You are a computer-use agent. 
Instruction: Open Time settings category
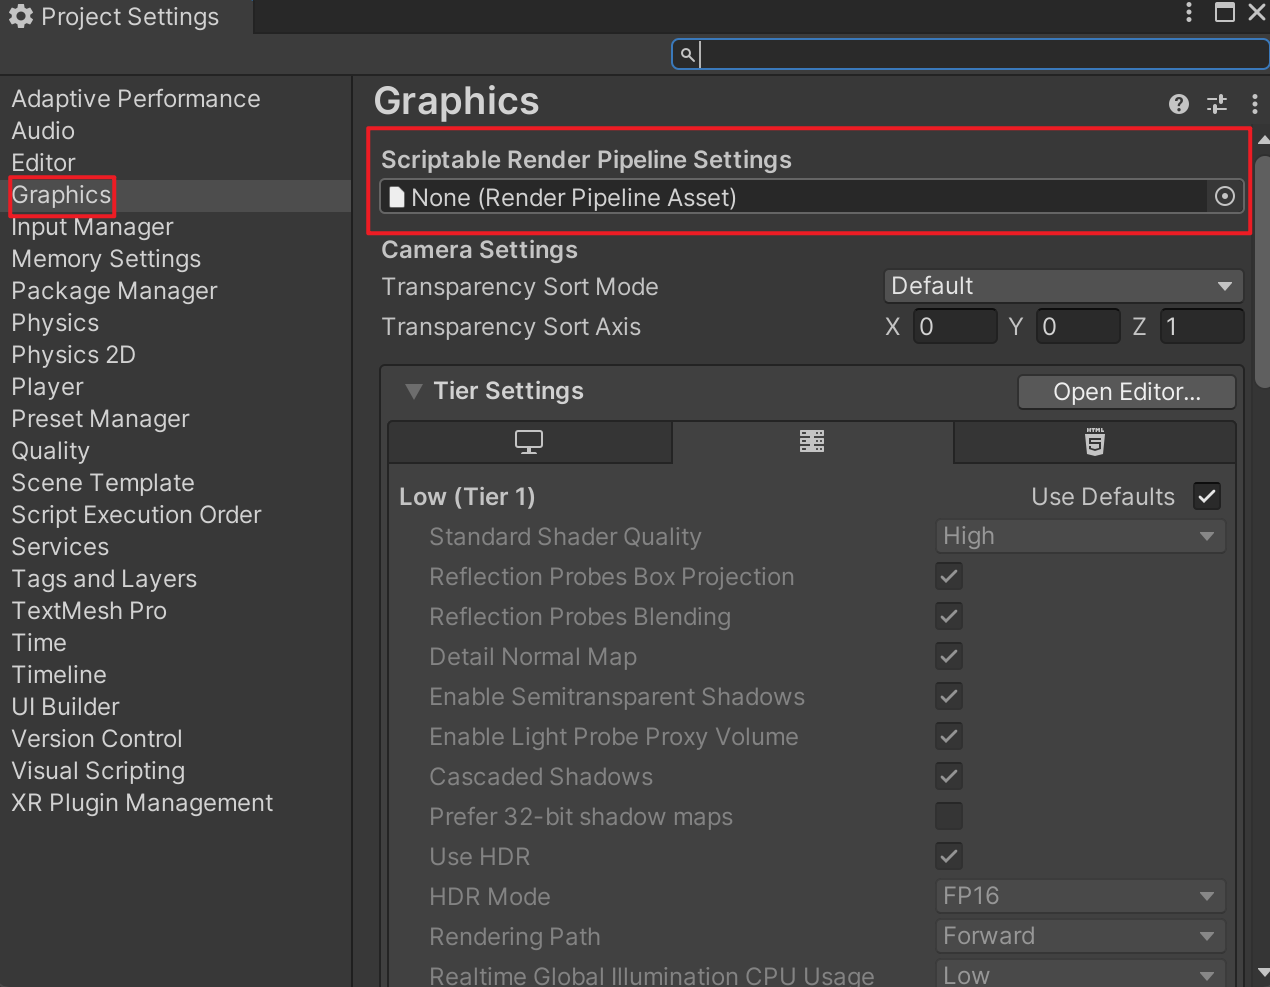pos(39,643)
